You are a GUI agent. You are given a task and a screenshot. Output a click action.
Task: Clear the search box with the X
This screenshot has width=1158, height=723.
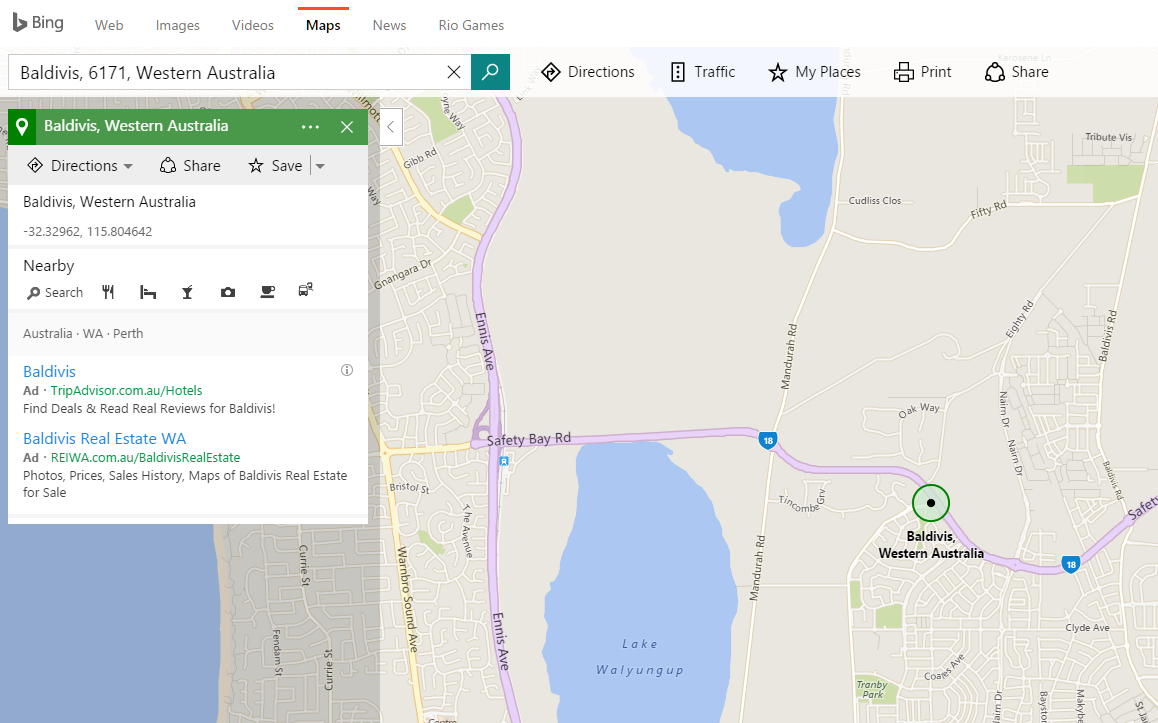(454, 72)
